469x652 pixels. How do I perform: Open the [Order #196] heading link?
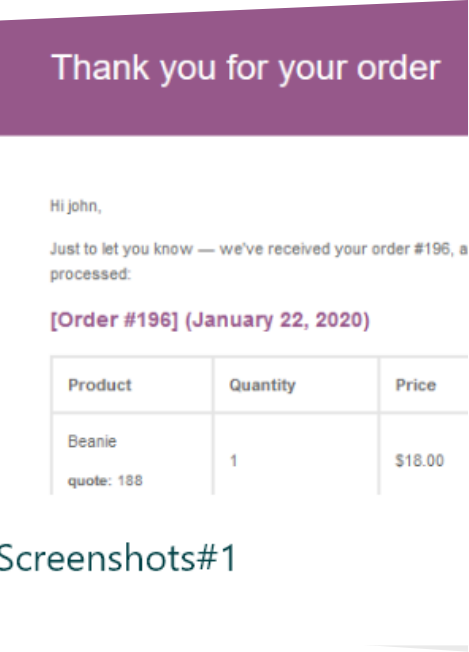tap(114, 320)
